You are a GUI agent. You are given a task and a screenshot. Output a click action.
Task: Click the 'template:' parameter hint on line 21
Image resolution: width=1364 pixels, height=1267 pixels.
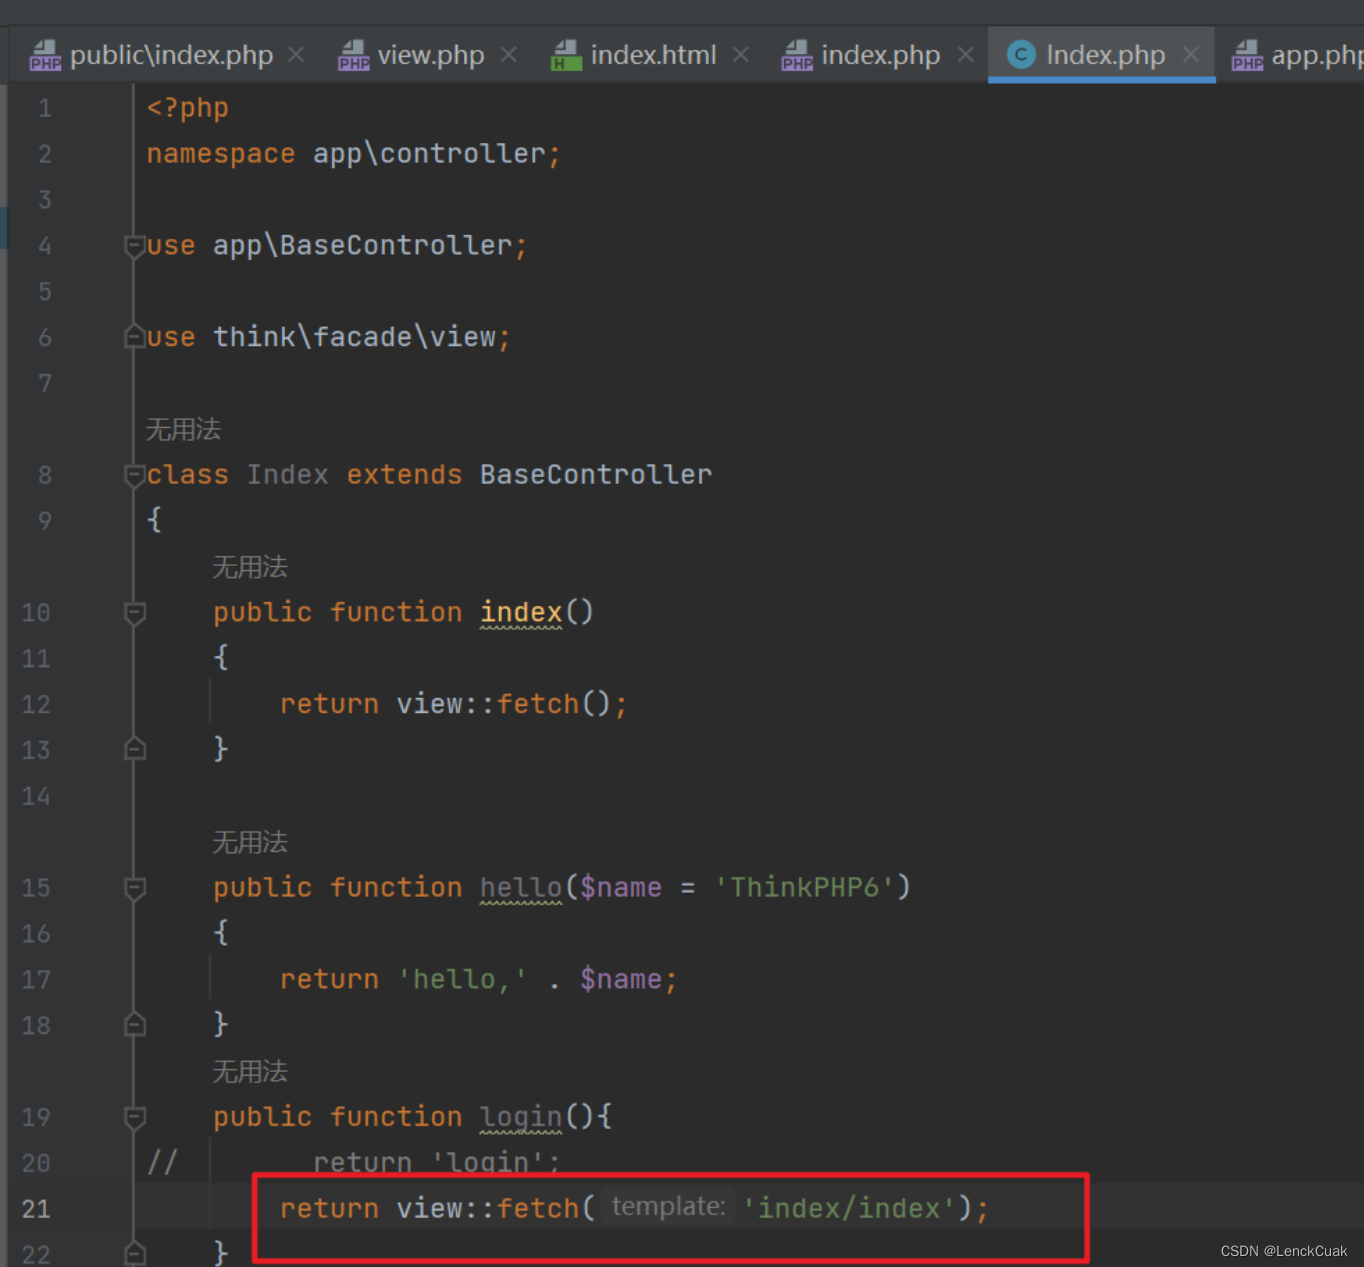(668, 1207)
